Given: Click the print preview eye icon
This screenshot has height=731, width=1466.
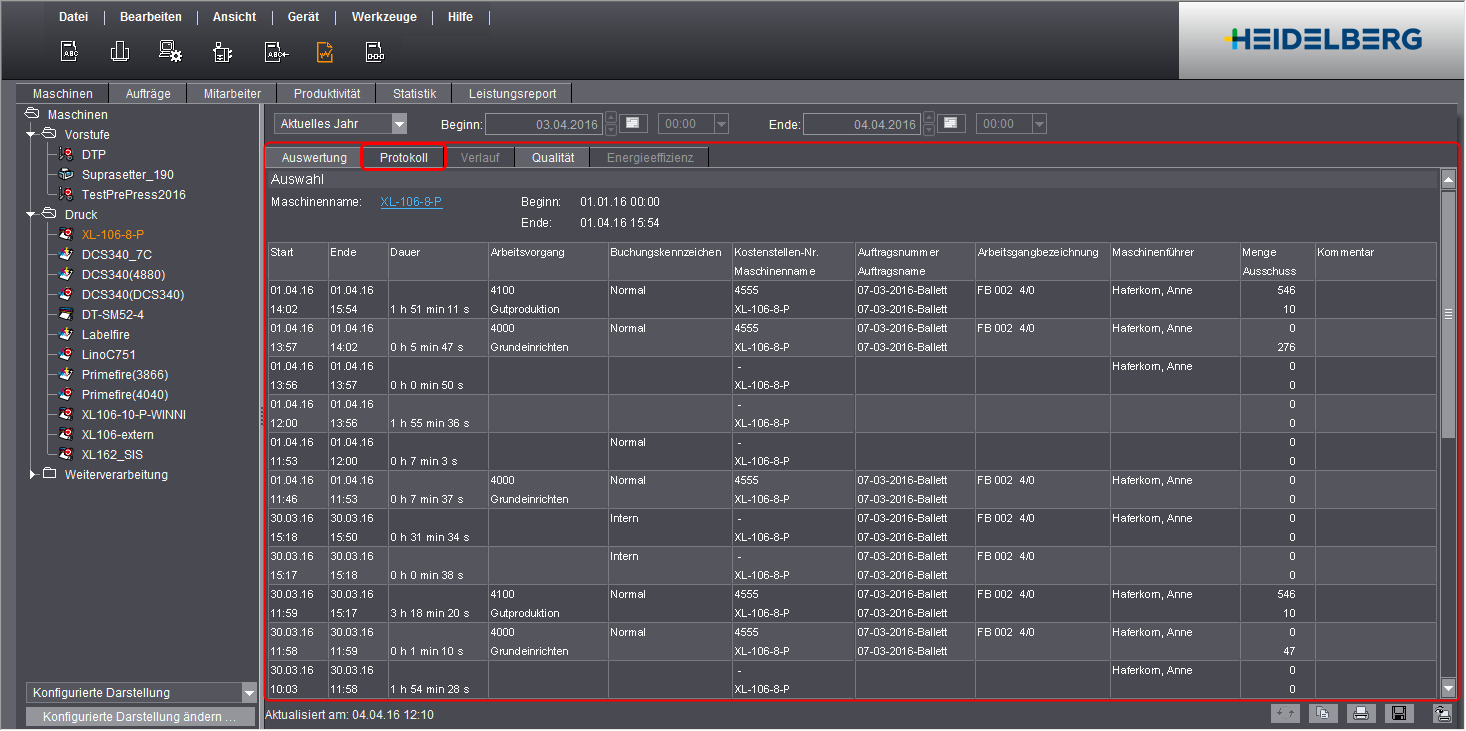Looking at the screenshot, I should 1442,713.
